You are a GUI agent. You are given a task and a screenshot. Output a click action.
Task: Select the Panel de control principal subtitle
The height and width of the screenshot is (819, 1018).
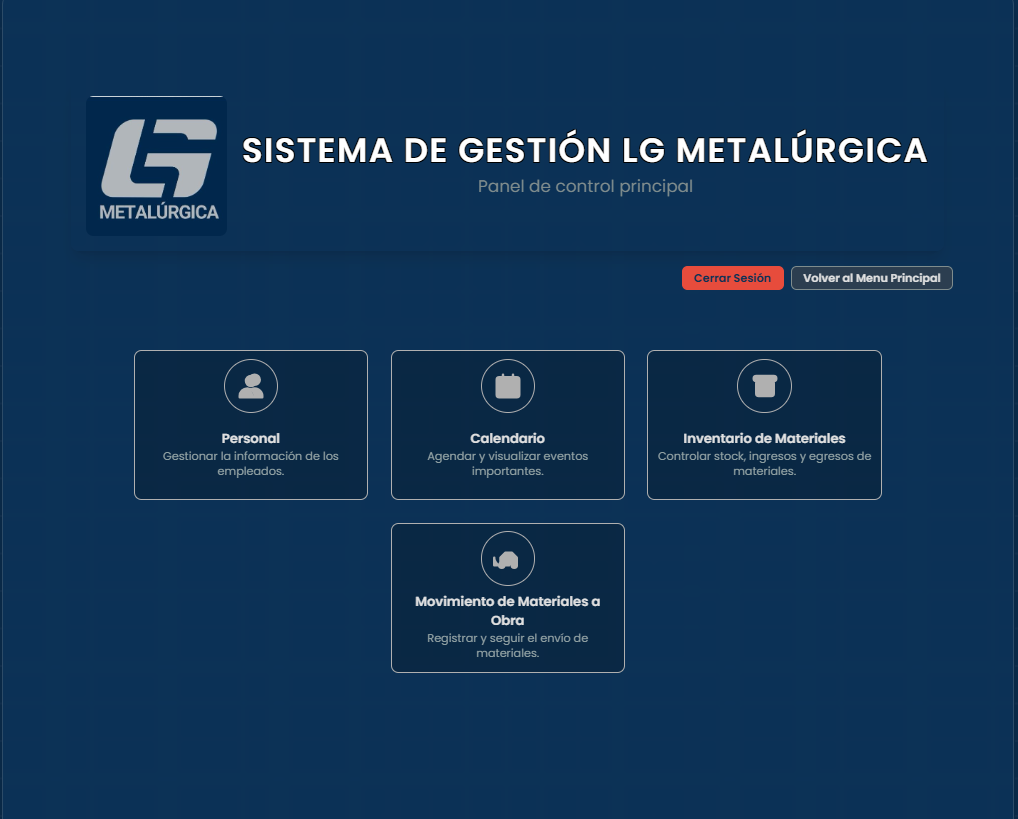pos(584,186)
